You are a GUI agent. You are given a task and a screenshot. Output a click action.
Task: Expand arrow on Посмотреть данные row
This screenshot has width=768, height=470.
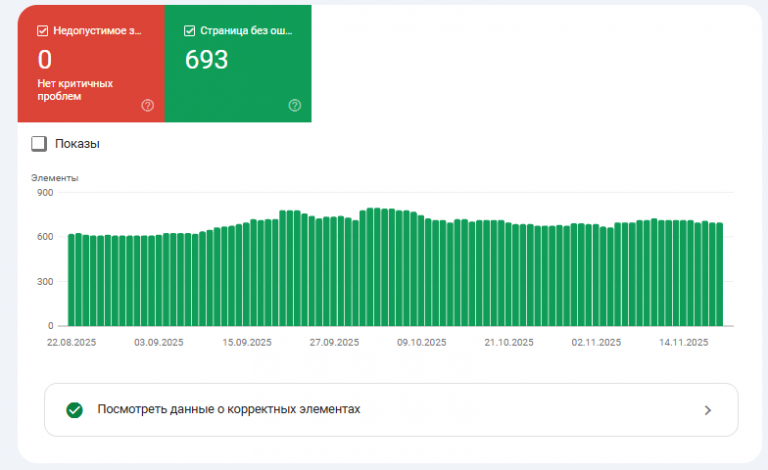coord(708,410)
